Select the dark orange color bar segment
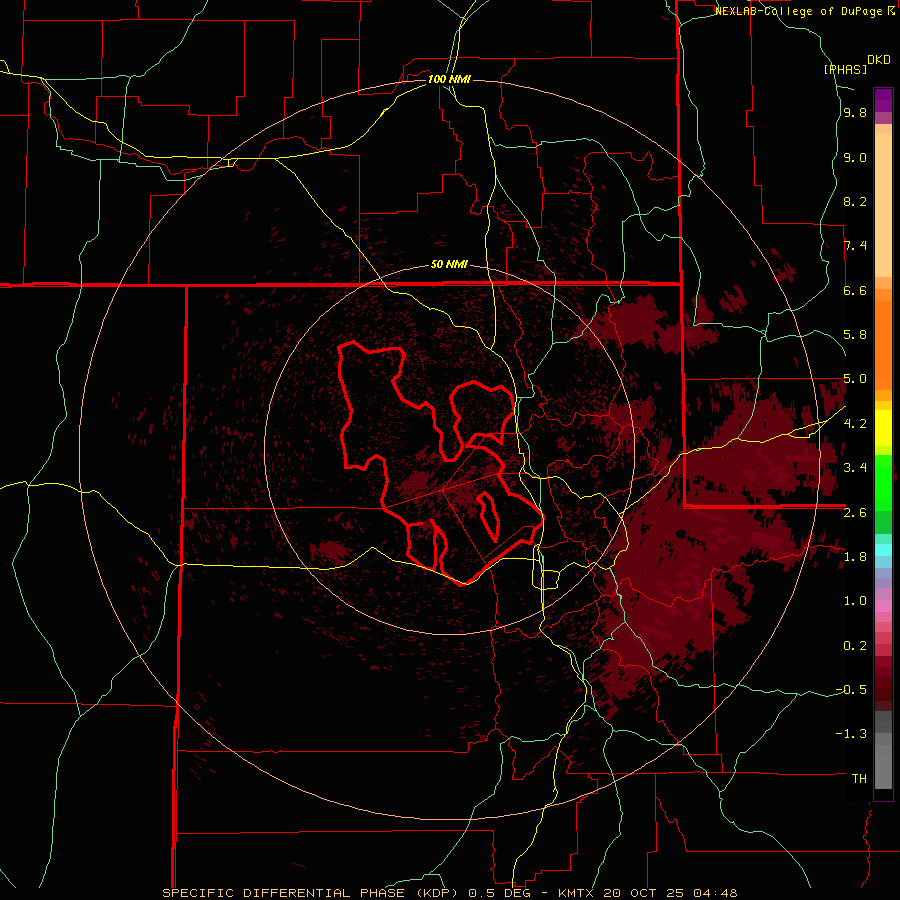900x900 pixels. pyautogui.click(x=883, y=345)
